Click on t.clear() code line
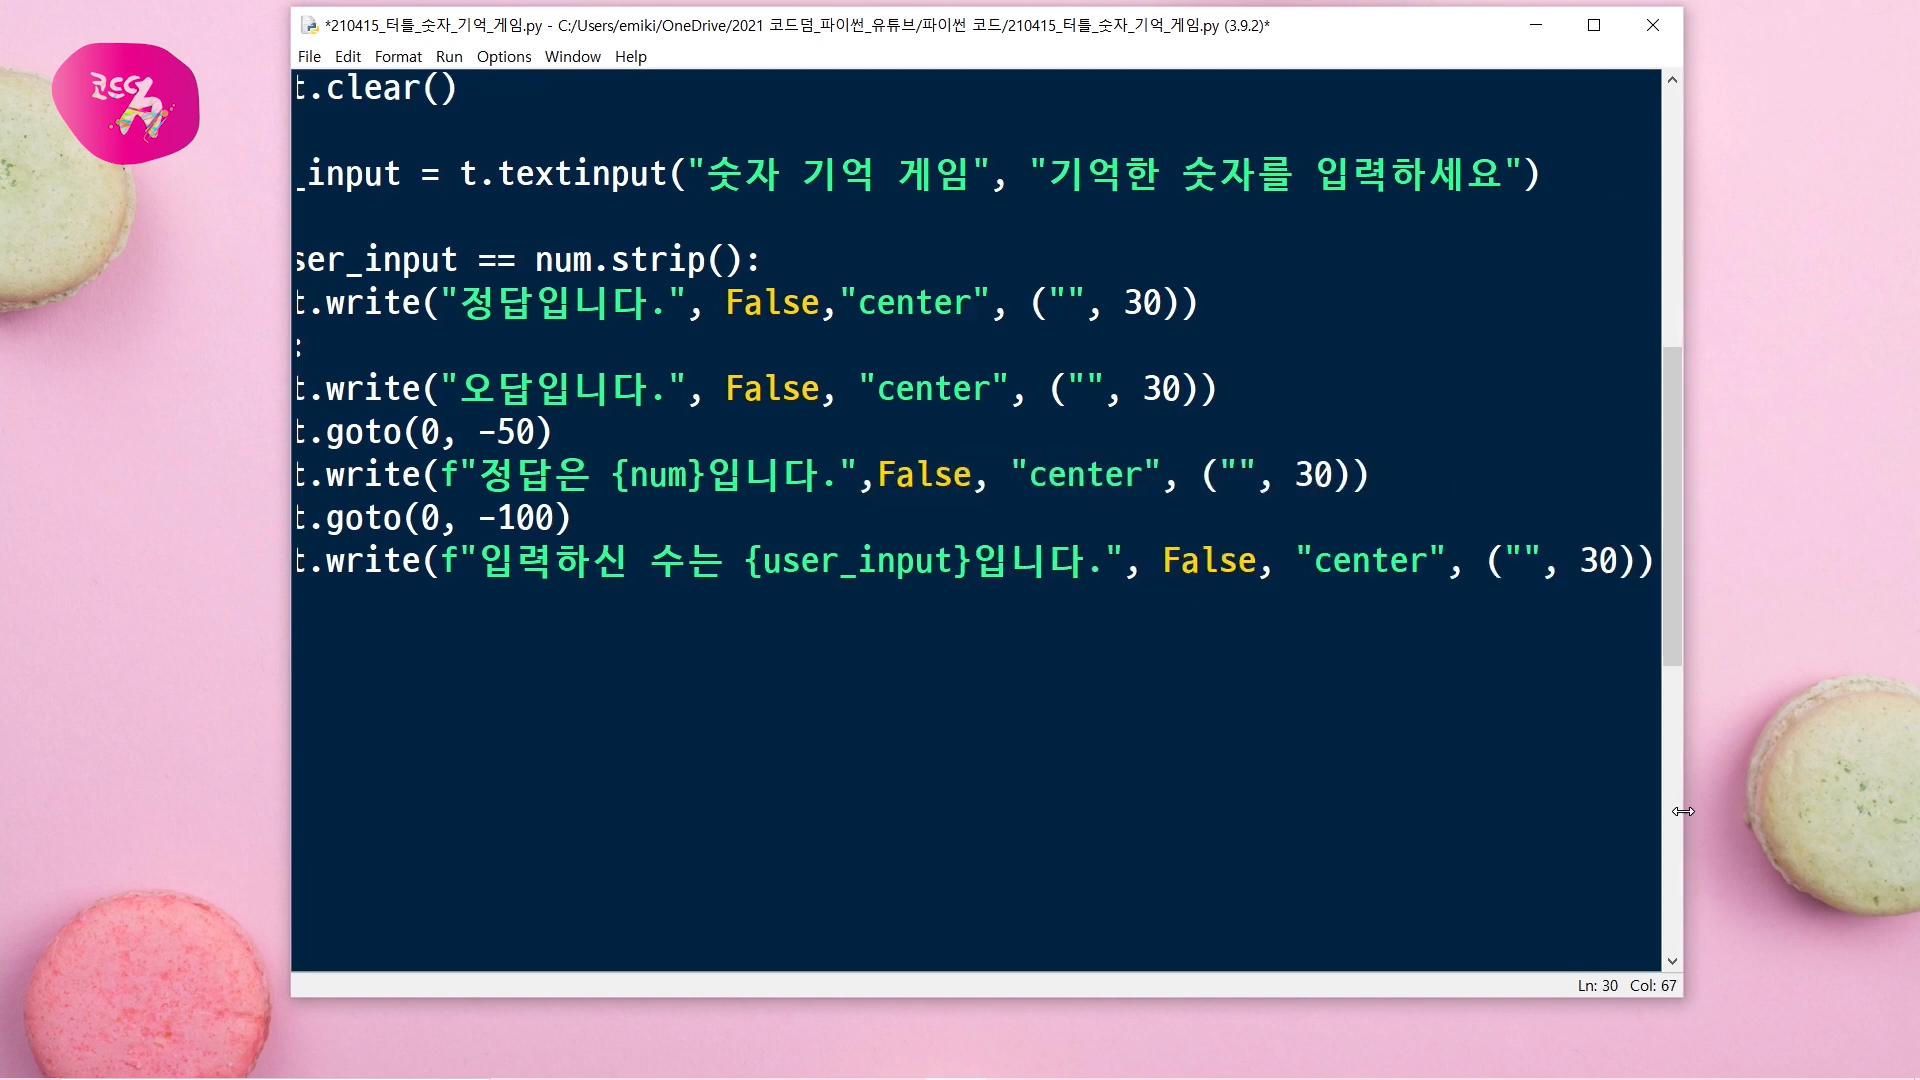Viewport: 1920px width, 1080px height. (x=376, y=88)
